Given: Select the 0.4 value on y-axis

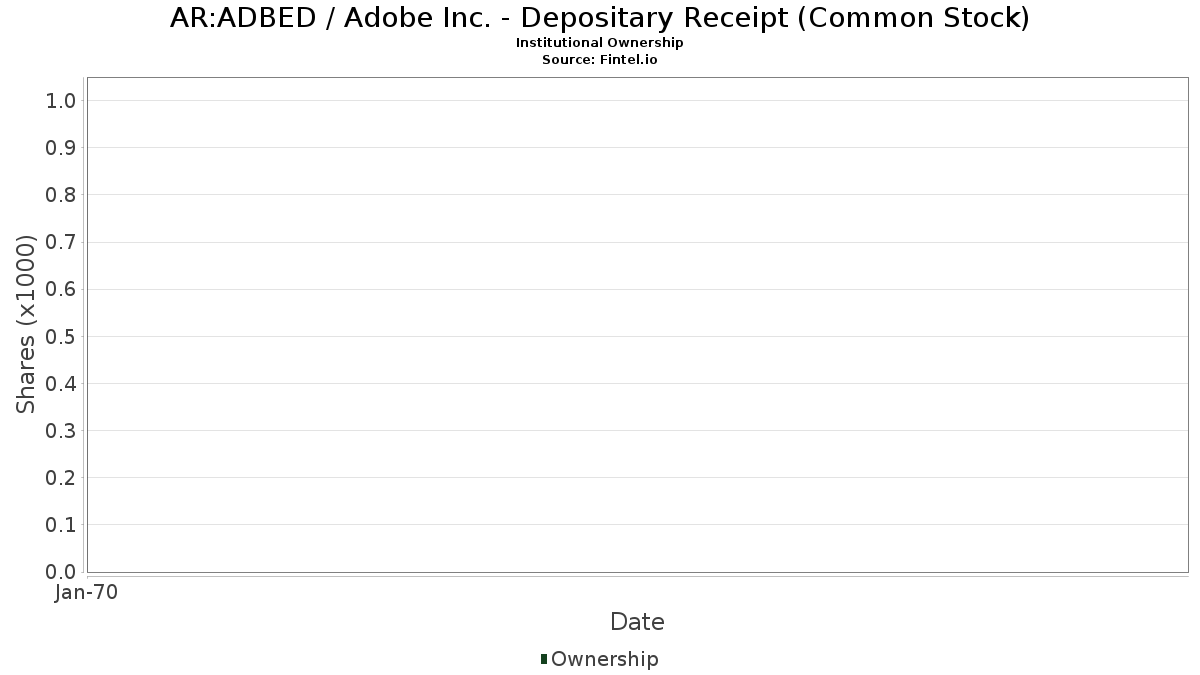Looking at the screenshot, I should coord(61,384).
